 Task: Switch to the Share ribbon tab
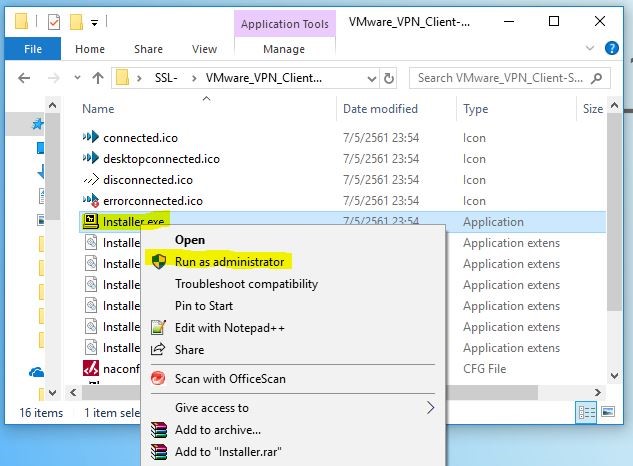pyautogui.click(x=148, y=49)
